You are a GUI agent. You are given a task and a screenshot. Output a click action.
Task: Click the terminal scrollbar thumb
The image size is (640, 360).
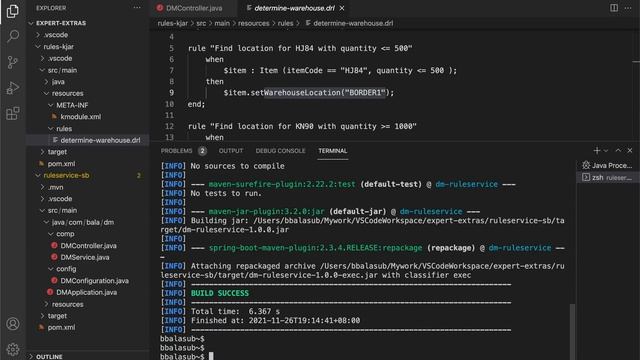coord(572,331)
